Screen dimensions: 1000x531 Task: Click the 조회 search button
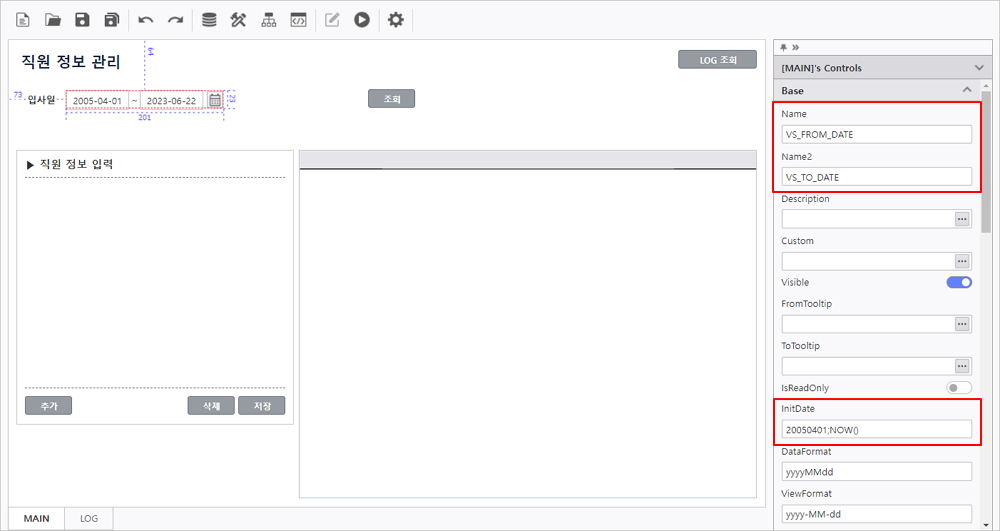(392, 99)
